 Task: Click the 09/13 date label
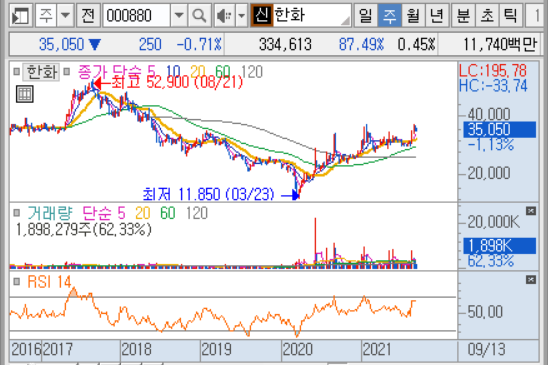coord(486,349)
